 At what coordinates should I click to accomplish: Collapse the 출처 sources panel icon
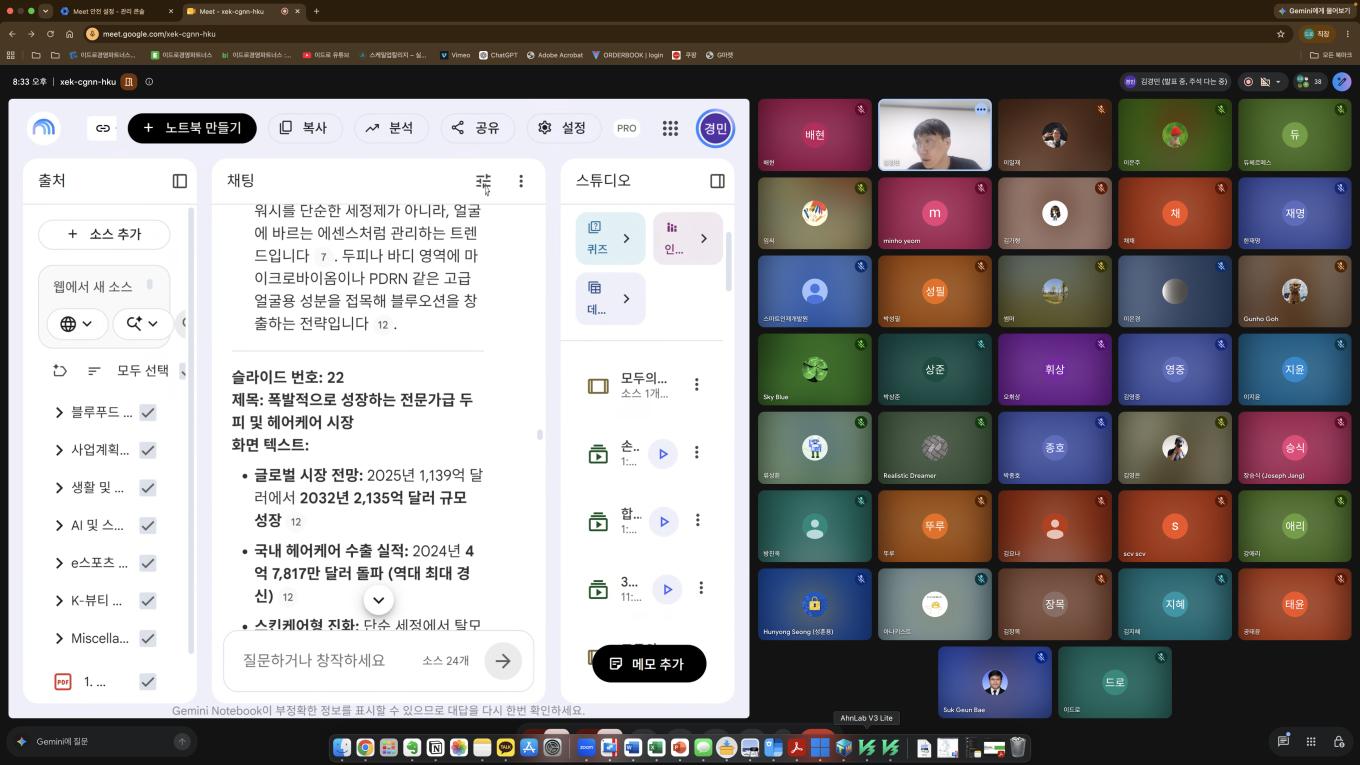pyautogui.click(x=180, y=181)
